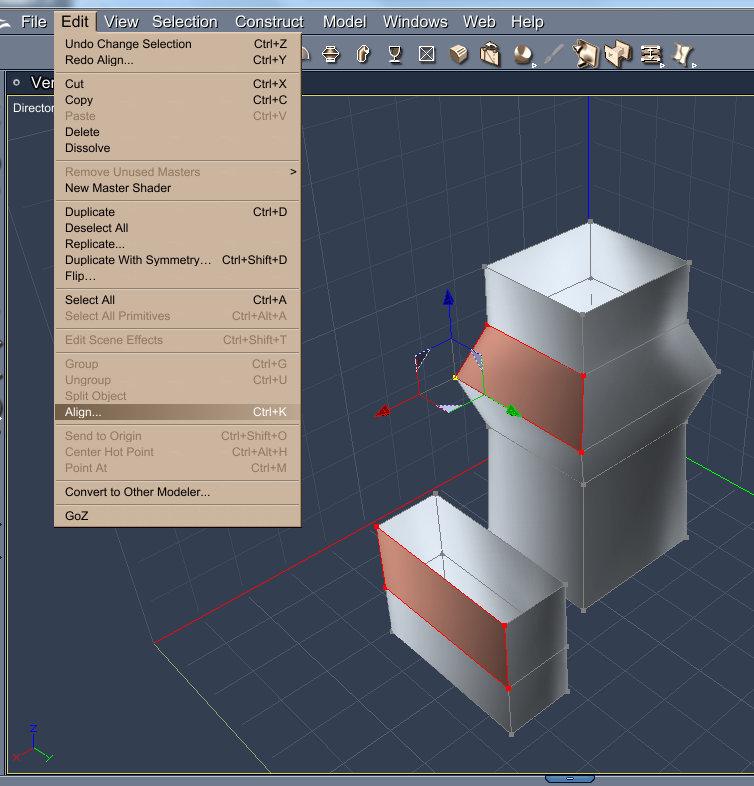Click the greyed paint brush tool icon
754x786 pixels.
tap(553, 54)
